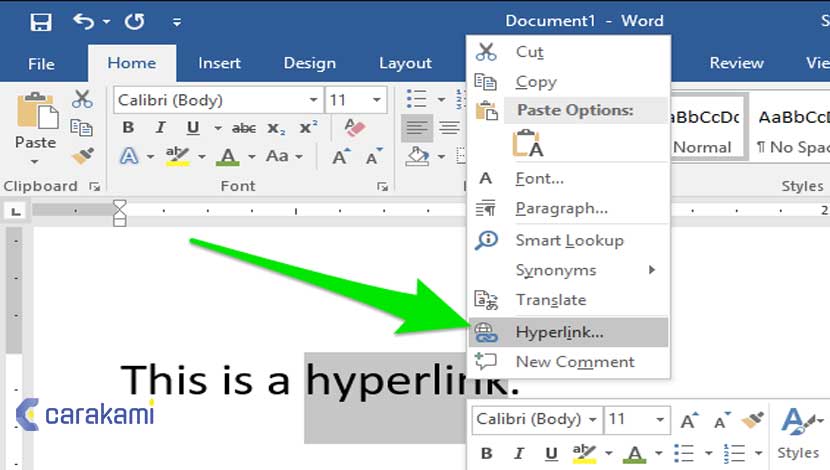830x470 pixels.
Task: Customize the Quick Access Toolbar
Action: click(177, 22)
